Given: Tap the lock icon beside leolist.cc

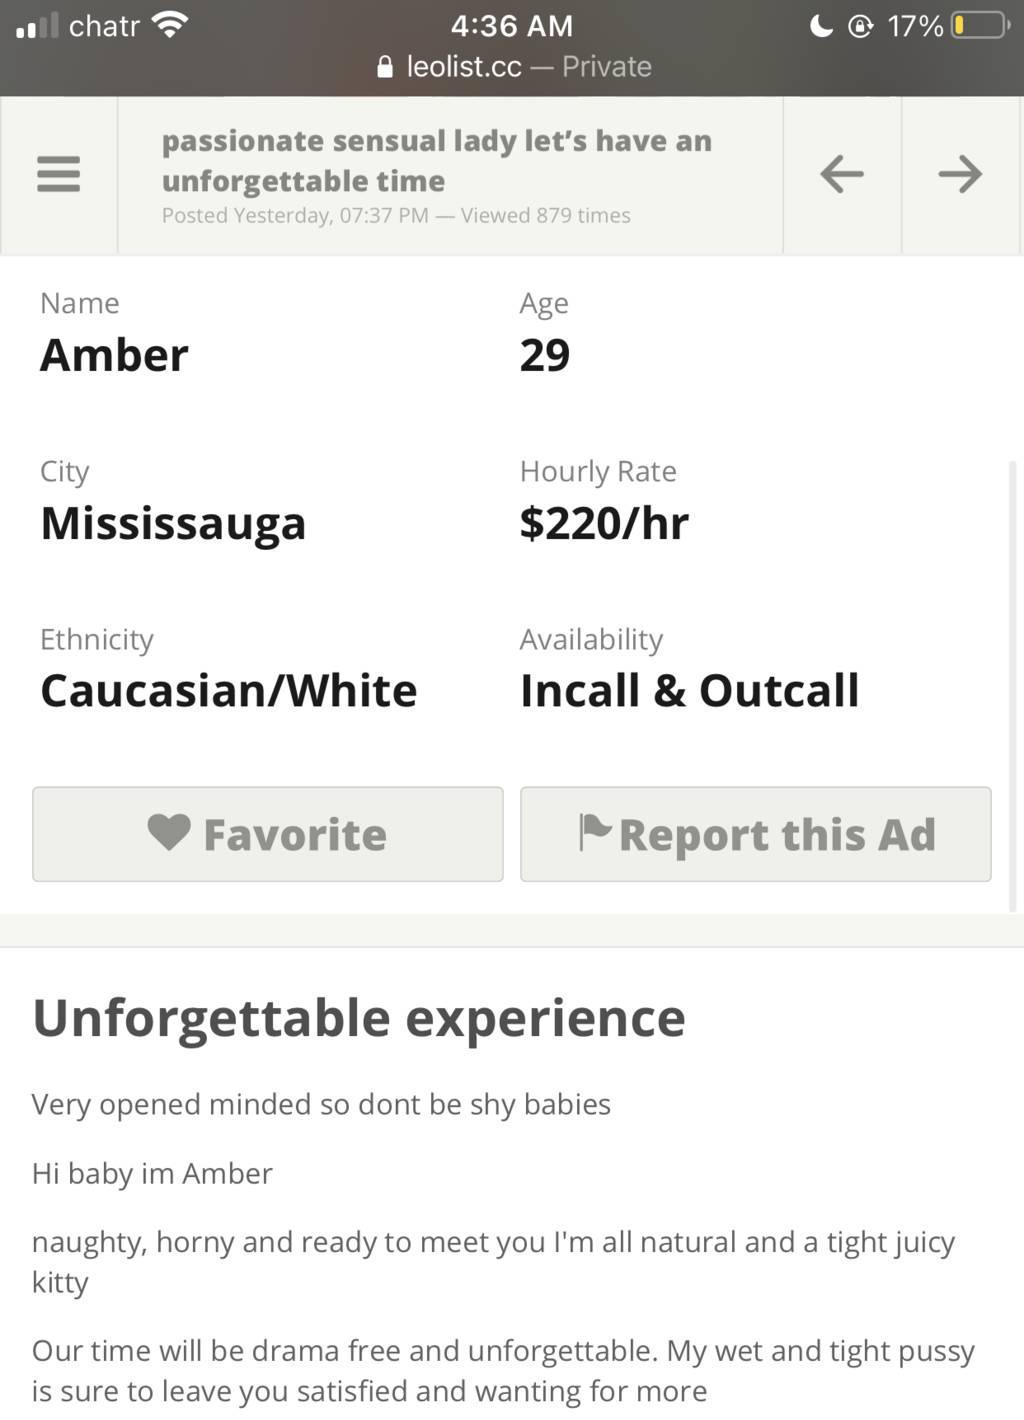Looking at the screenshot, I should click(385, 67).
